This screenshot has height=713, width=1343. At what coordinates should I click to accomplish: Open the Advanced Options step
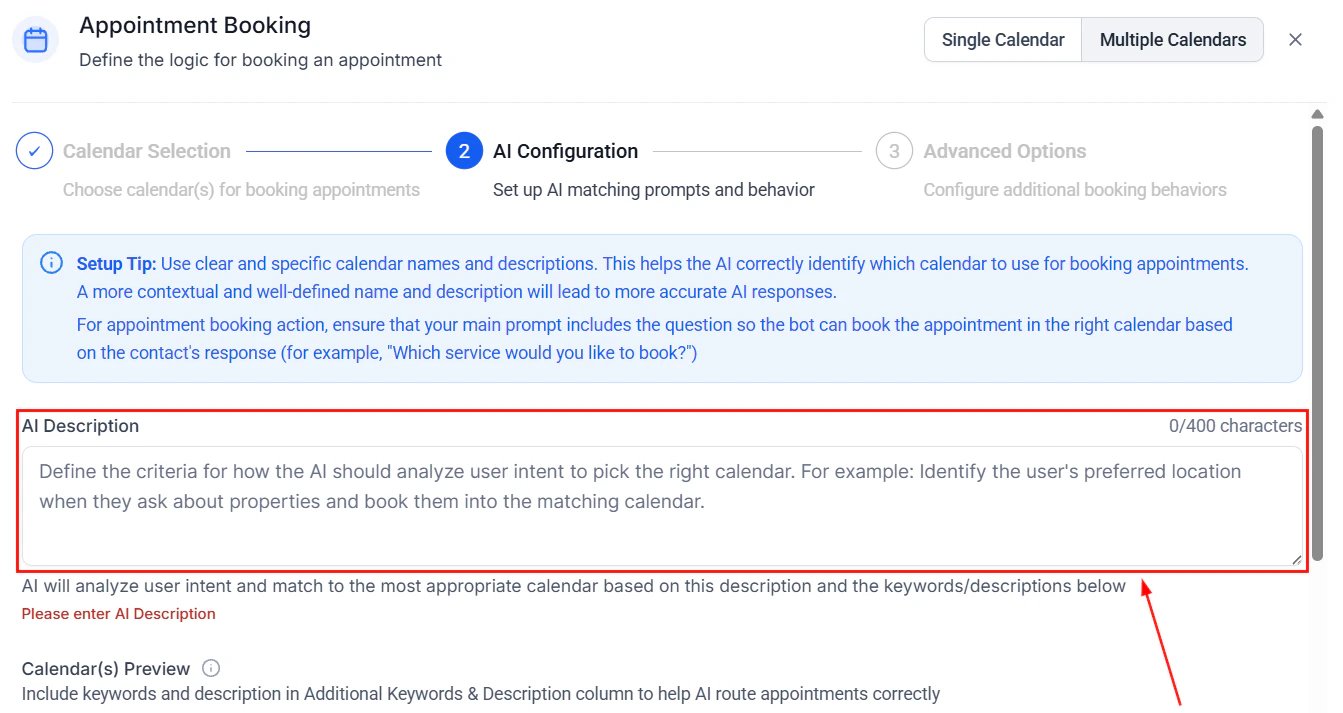tap(1004, 150)
